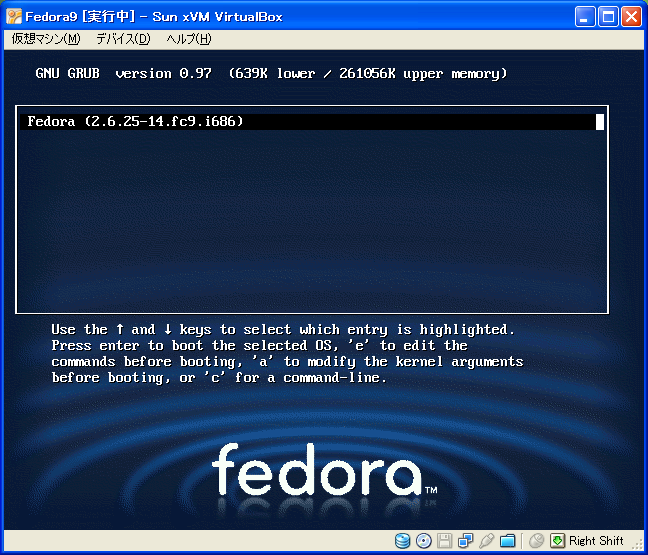The image size is (648, 555).
Task: Click the 'Press enter to boot' instruction line
Action: (x=260, y=345)
